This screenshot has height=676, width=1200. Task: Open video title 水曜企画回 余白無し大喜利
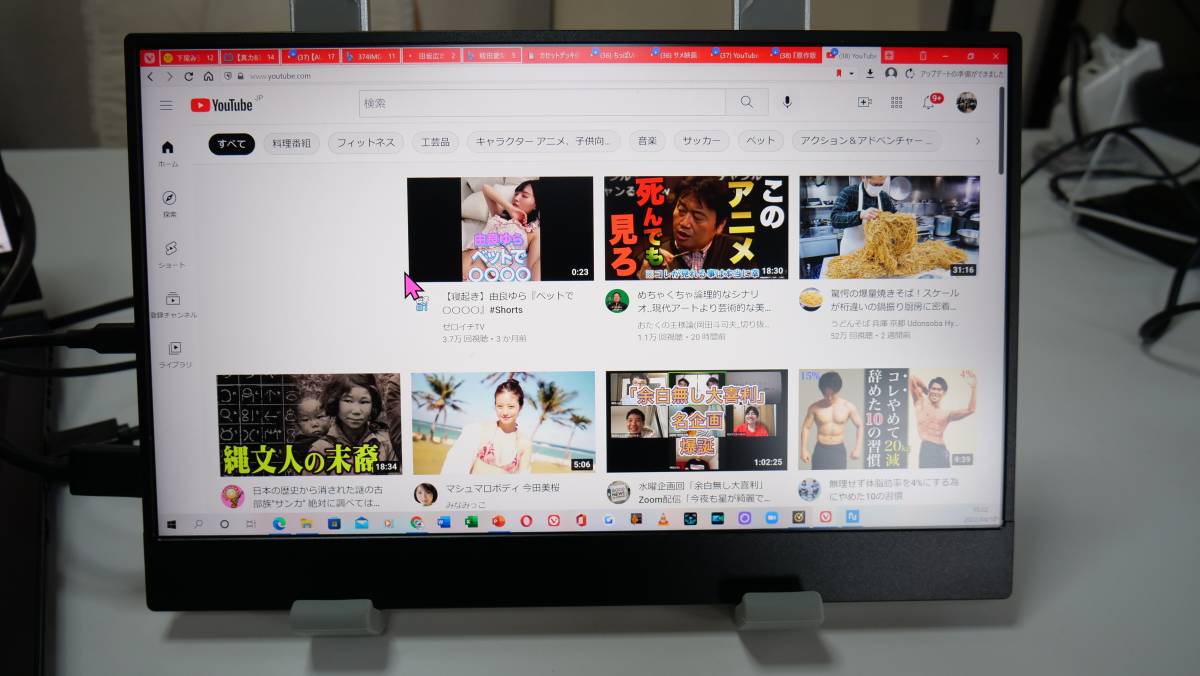[x=703, y=492]
